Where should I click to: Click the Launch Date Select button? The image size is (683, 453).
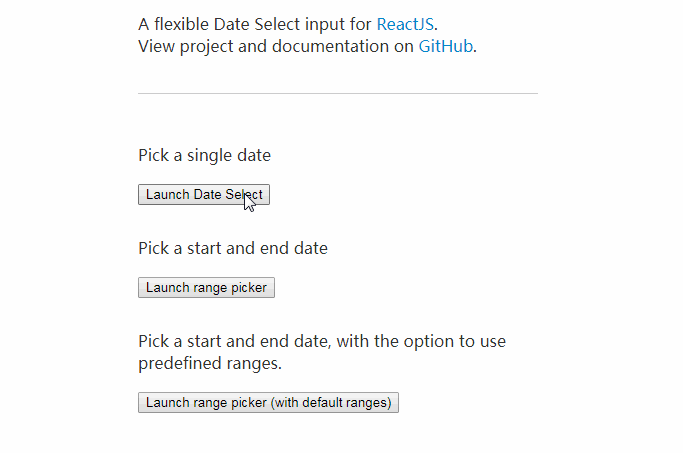tap(203, 195)
